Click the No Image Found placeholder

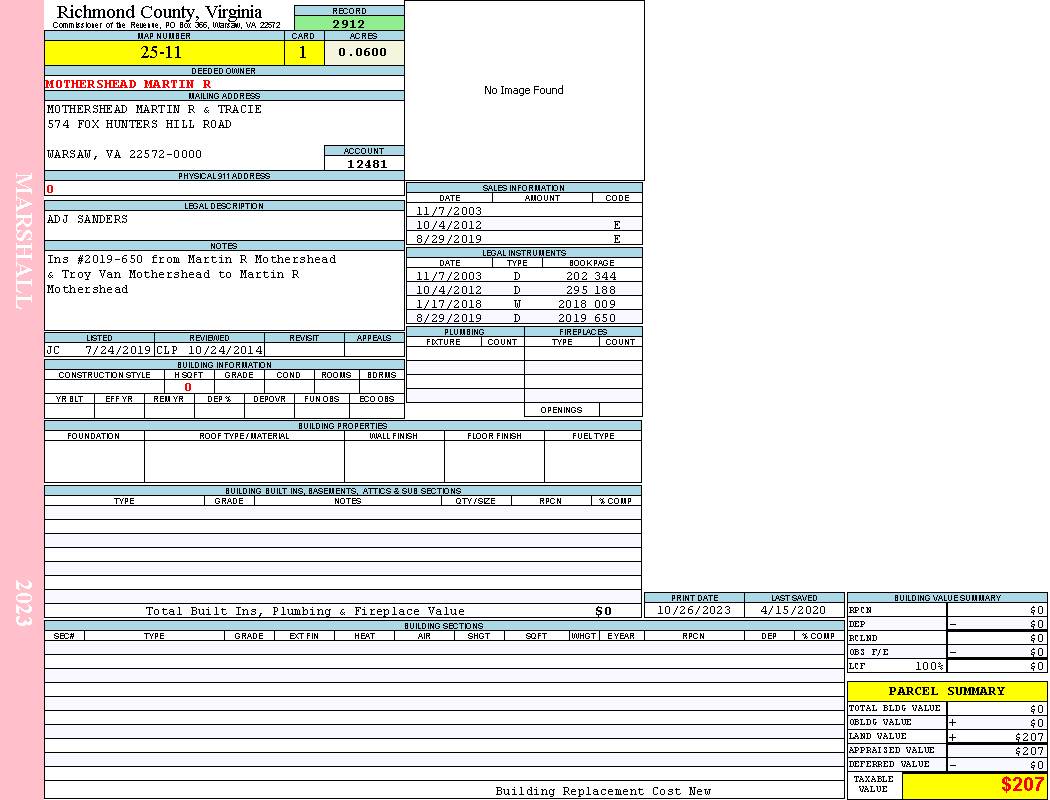tap(524, 90)
